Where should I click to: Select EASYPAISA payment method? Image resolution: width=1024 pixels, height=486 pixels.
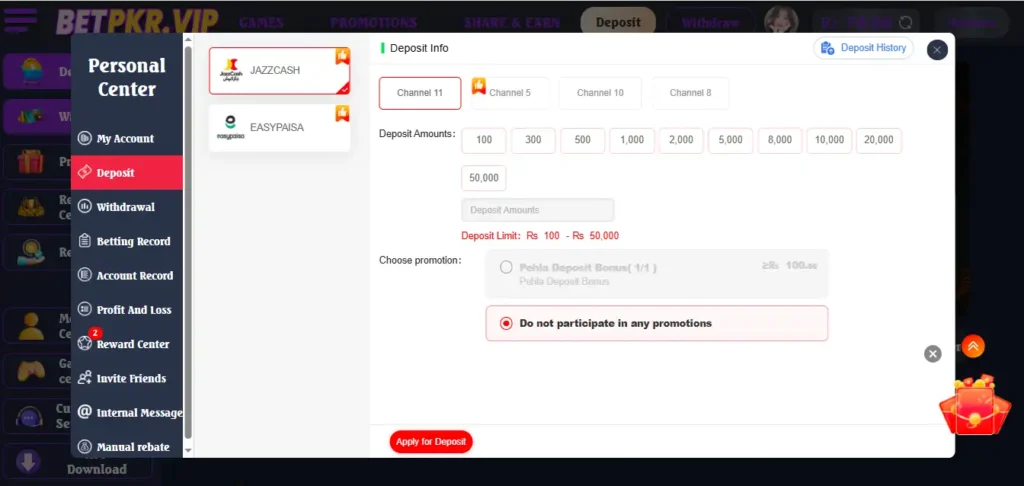(280, 128)
